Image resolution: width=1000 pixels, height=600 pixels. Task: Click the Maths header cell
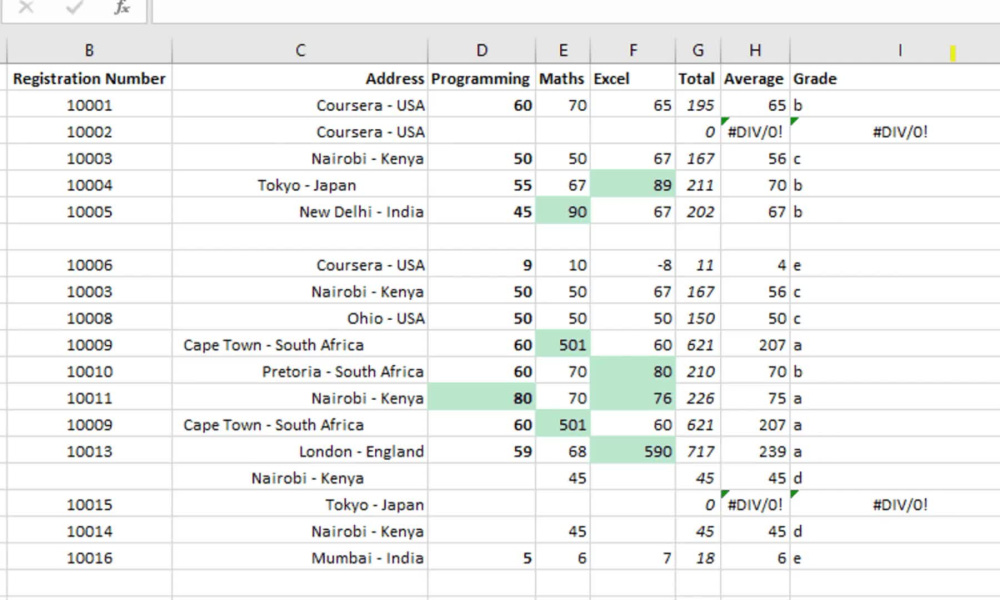click(x=563, y=78)
